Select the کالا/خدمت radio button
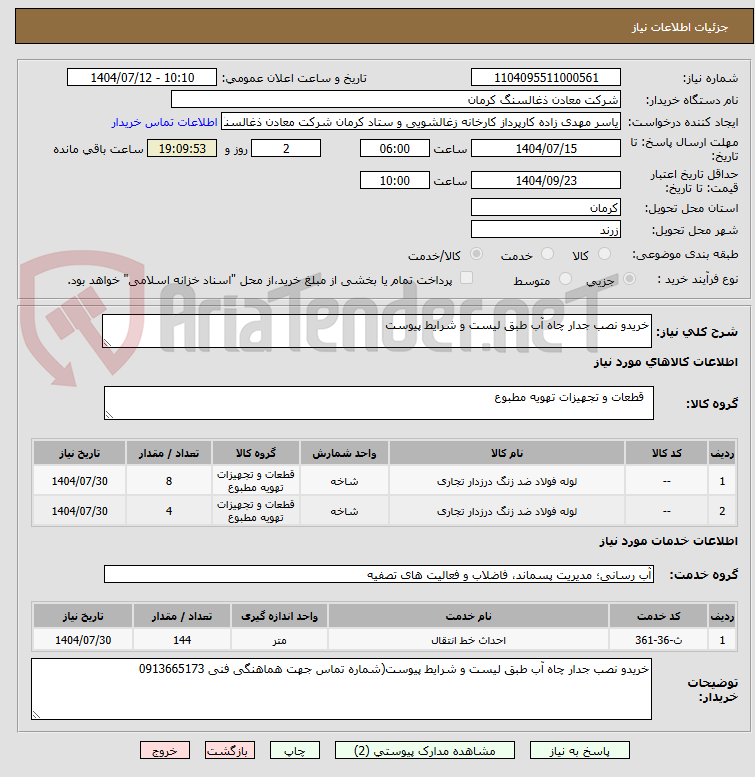This screenshot has height=777, width=755. click(477, 254)
